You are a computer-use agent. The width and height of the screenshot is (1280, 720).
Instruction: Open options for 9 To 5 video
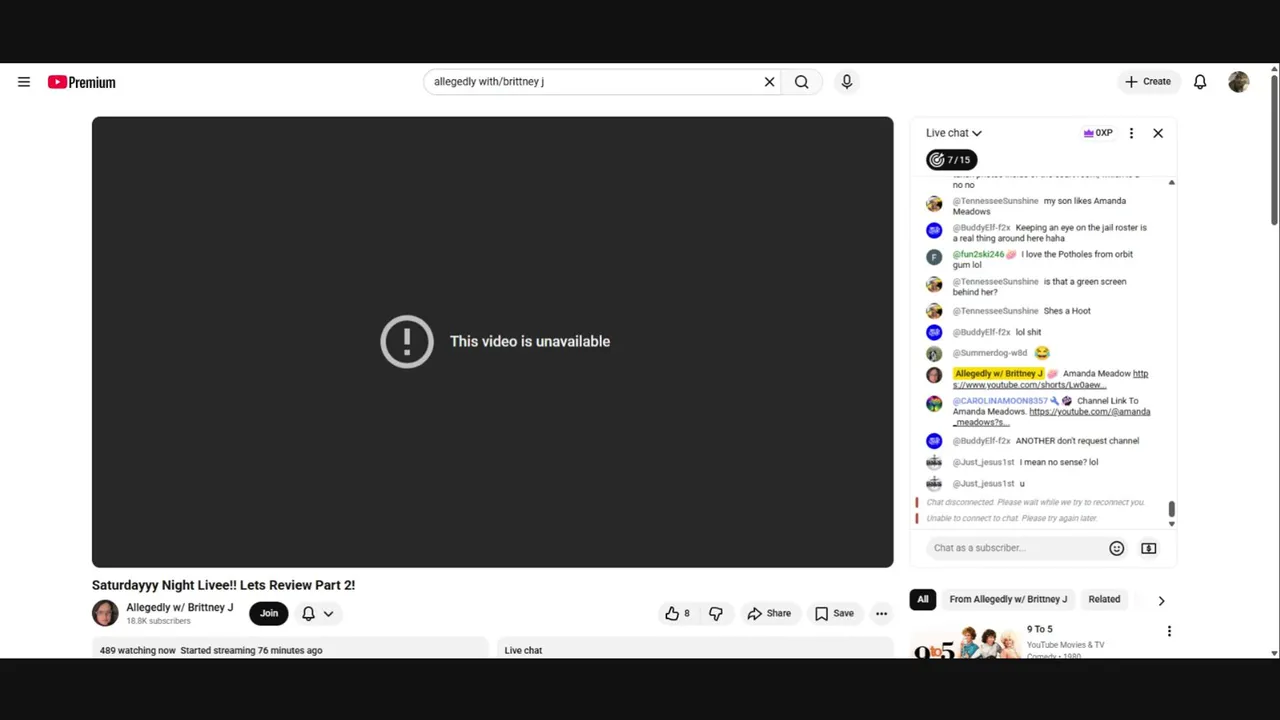1169,631
